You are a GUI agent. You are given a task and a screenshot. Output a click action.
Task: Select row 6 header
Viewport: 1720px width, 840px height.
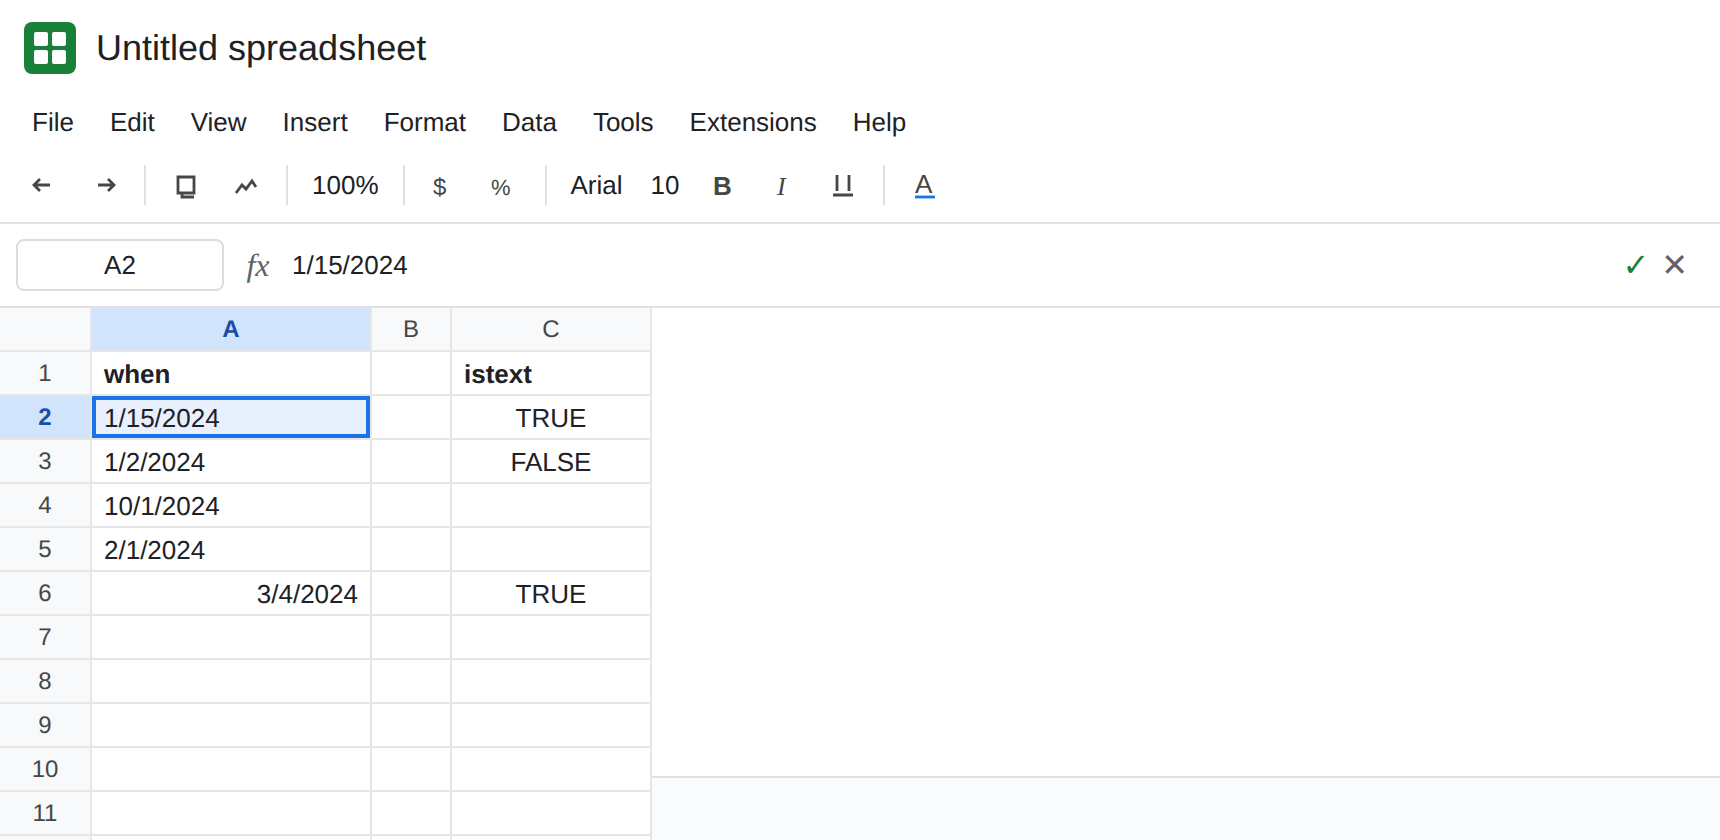pyautogui.click(x=45, y=593)
